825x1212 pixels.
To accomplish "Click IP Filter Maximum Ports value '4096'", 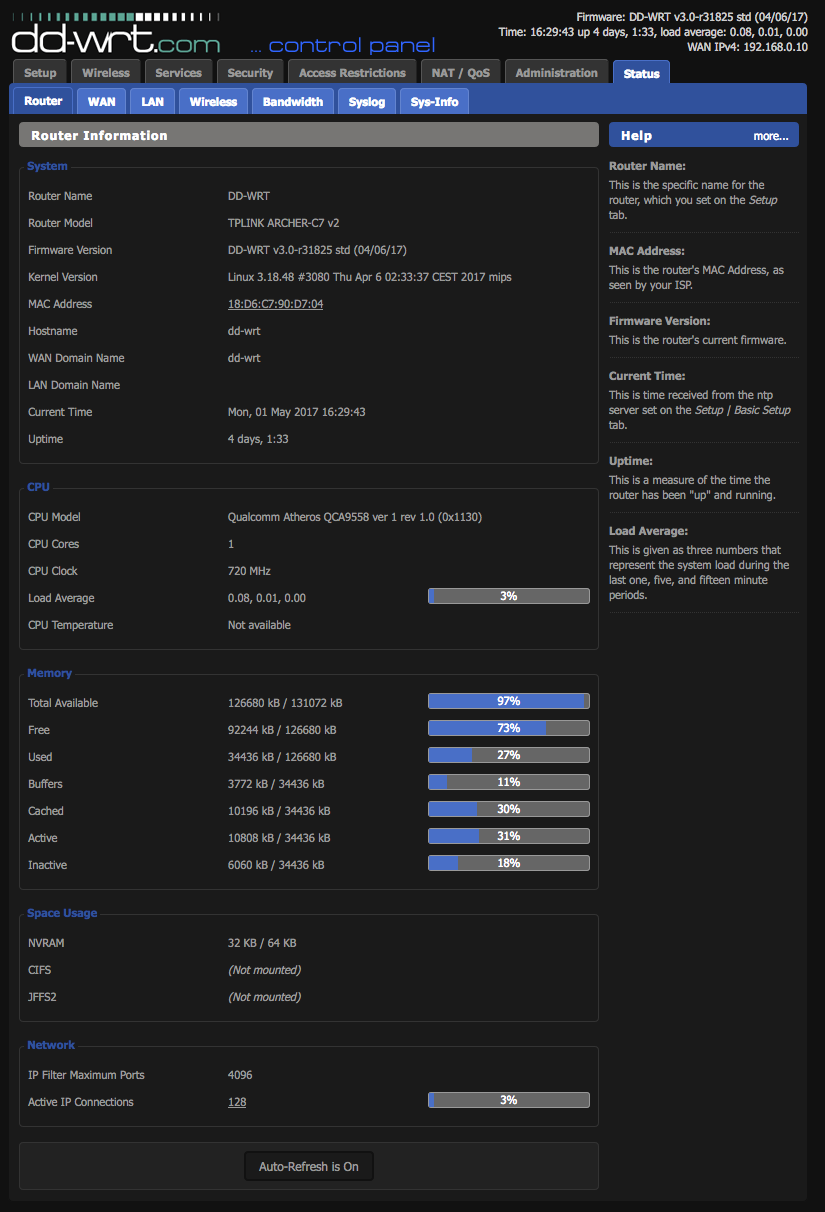I will [x=240, y=1075].
